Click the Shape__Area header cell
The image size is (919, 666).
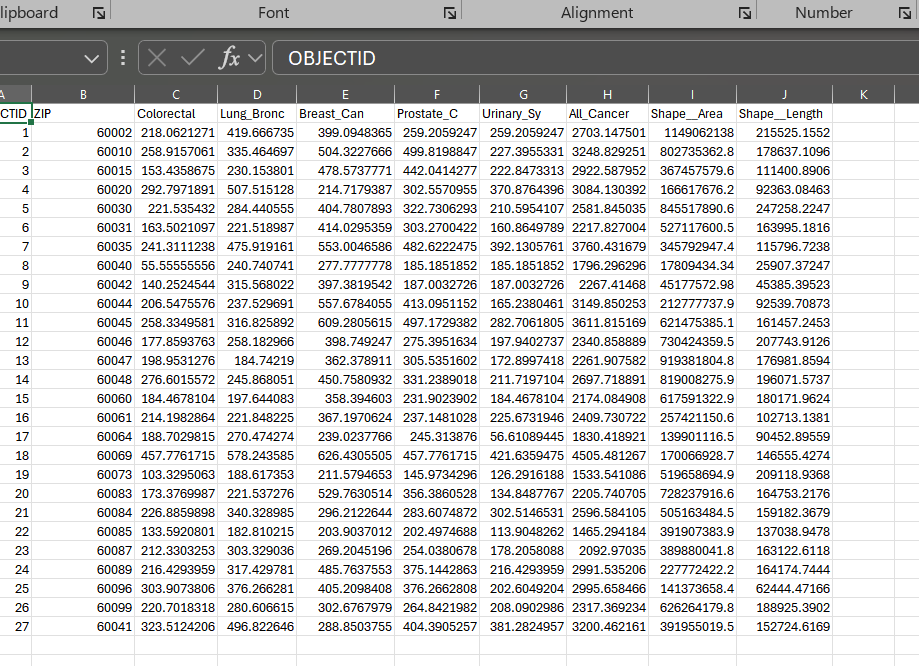pyautogui.click(x=692, y=114)
